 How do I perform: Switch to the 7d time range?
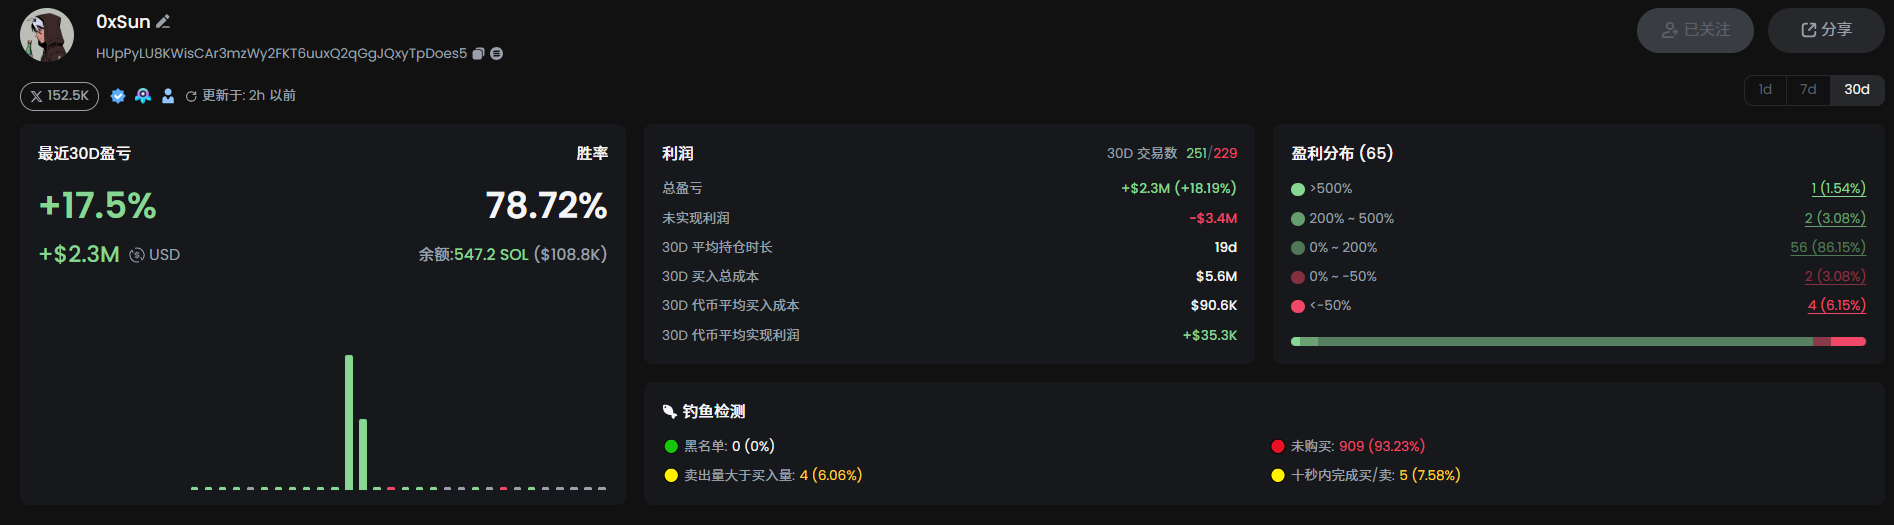1808,90
